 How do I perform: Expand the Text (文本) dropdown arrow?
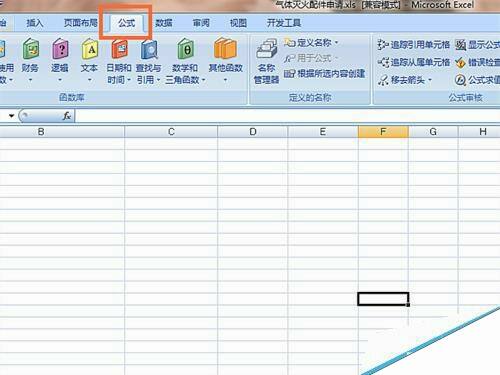point(90,80)
